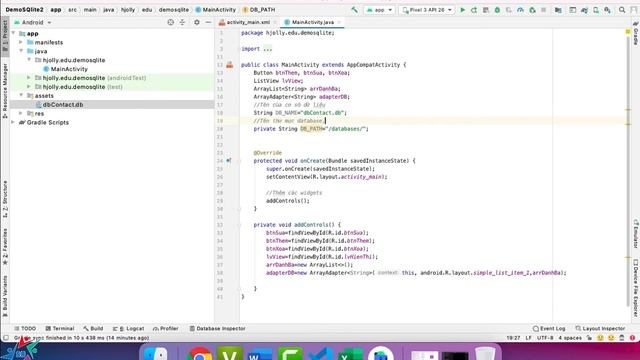
Task: Open the TODO tool window tab
Action: coord(25,329)
